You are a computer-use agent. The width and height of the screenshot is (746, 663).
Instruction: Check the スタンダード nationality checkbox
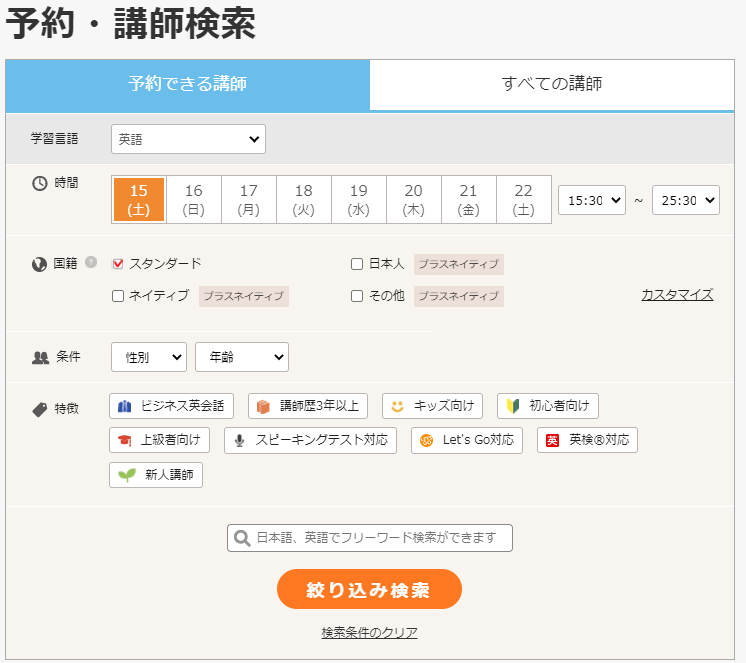(118, 264)
